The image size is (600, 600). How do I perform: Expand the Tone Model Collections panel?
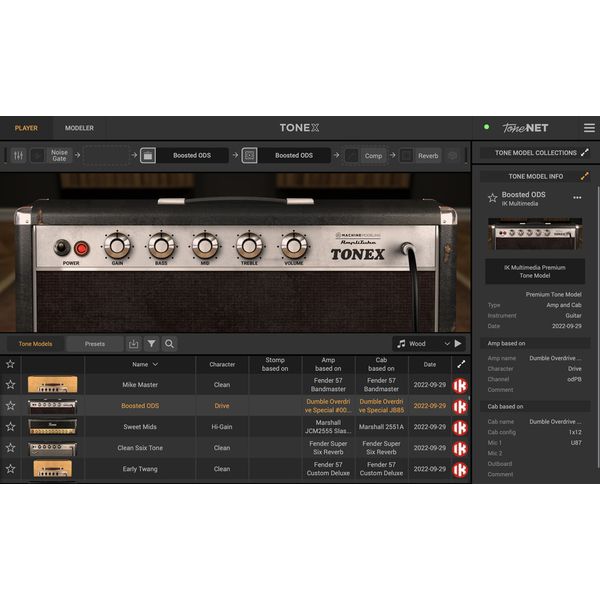point(585,153)
